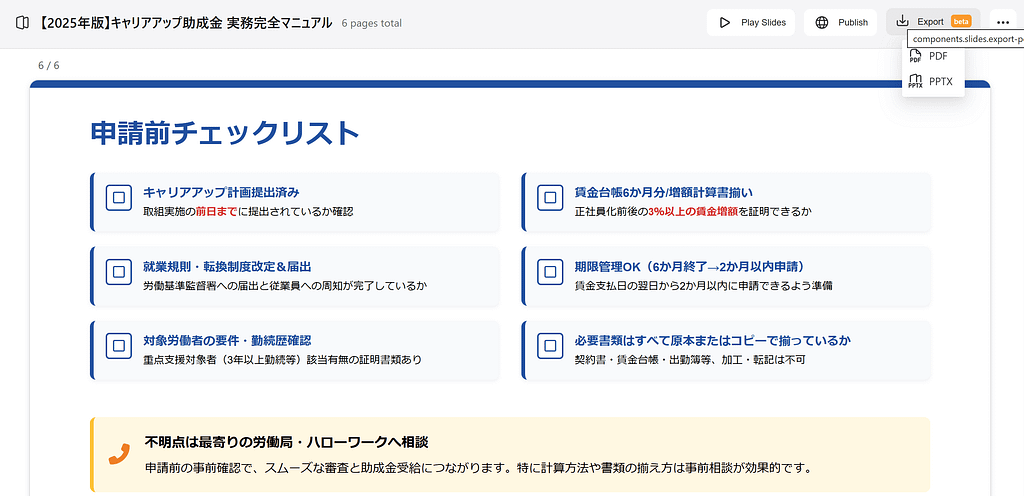The image size is (1024, 496).
Task: Open the three-dot more options menu
Action: point(1002,22)
